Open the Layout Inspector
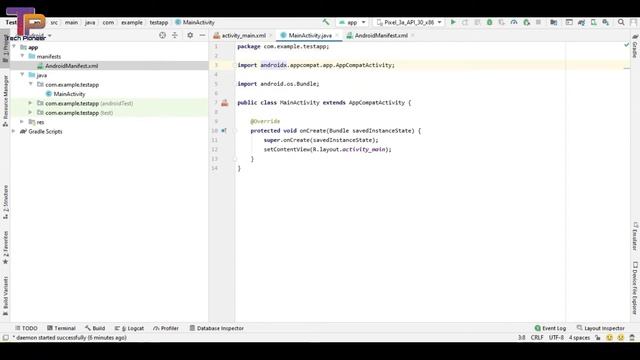Screen dimensions: 640x360 click(600, 328)
